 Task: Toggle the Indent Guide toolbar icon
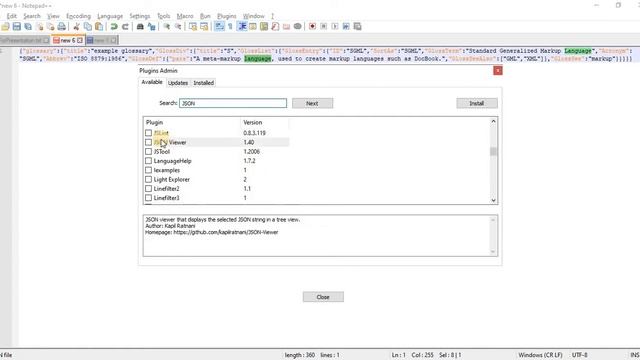(x=242, y=27)
